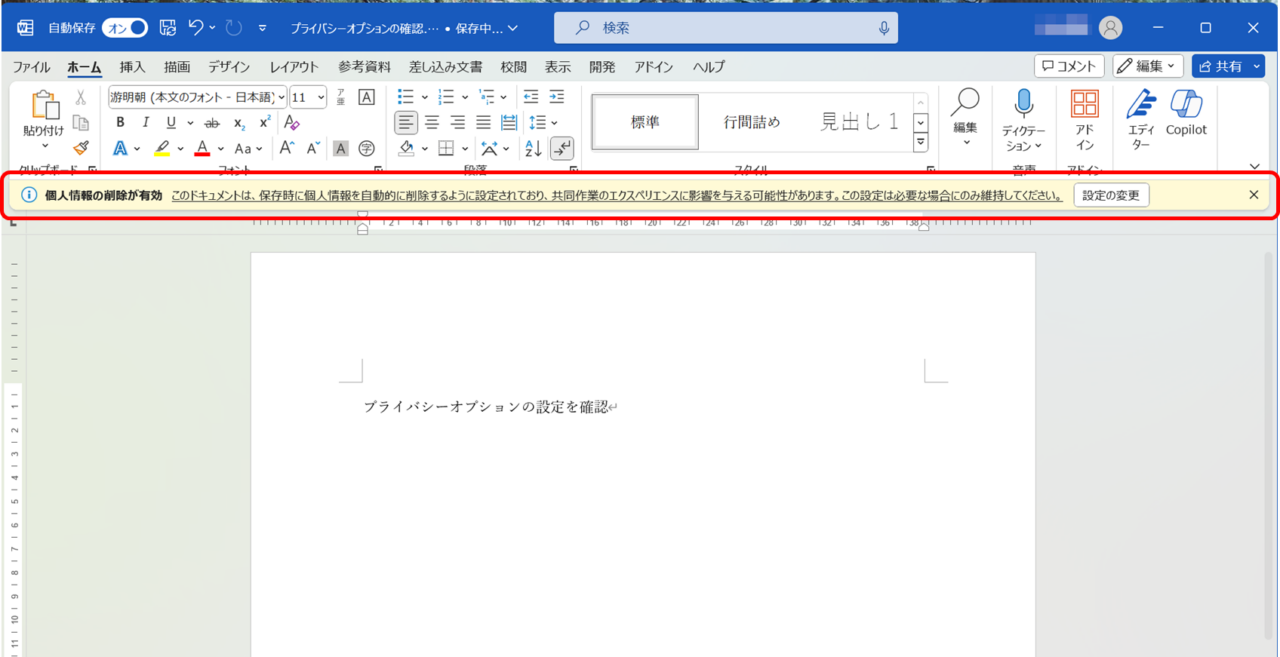1280x657 pixels.
Task: Toggle strikethrough formatting
Action: tap(212, 122)
